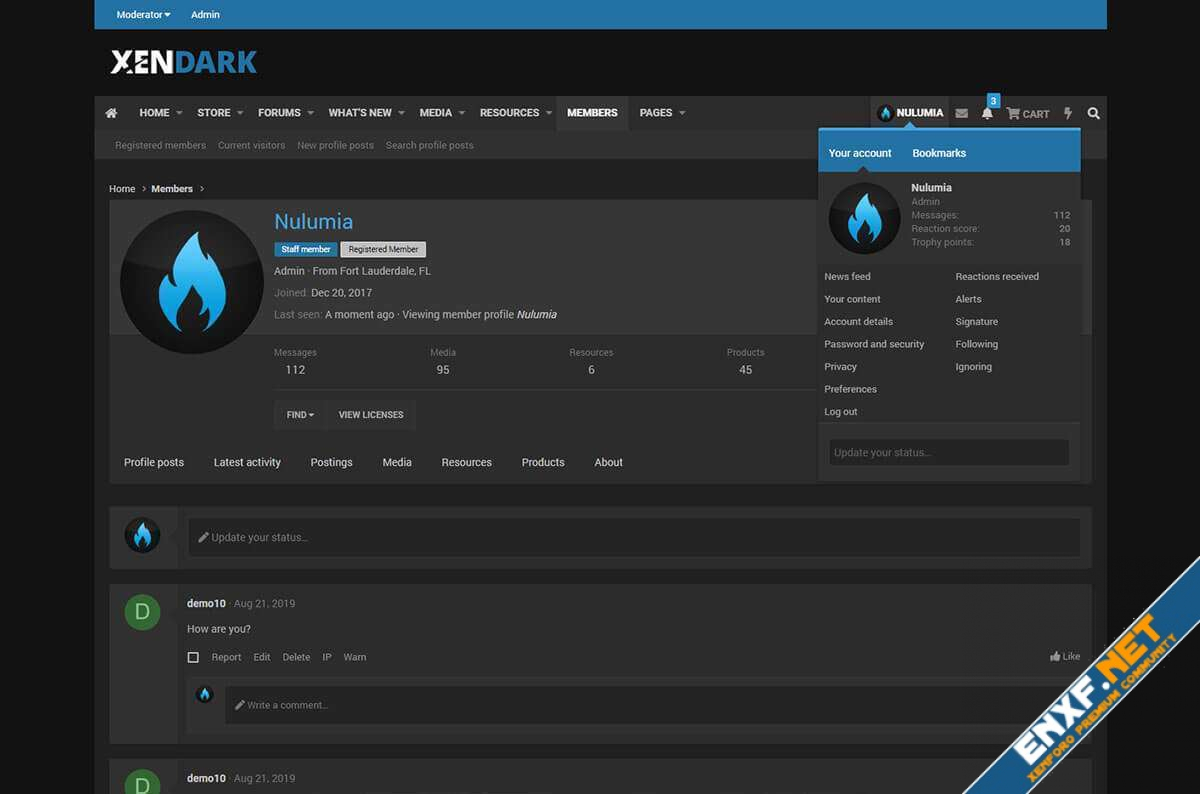1200x794 pixels.
Task: Click the small flame avatar beside Write a comment
Action: (x=205, y=694)
